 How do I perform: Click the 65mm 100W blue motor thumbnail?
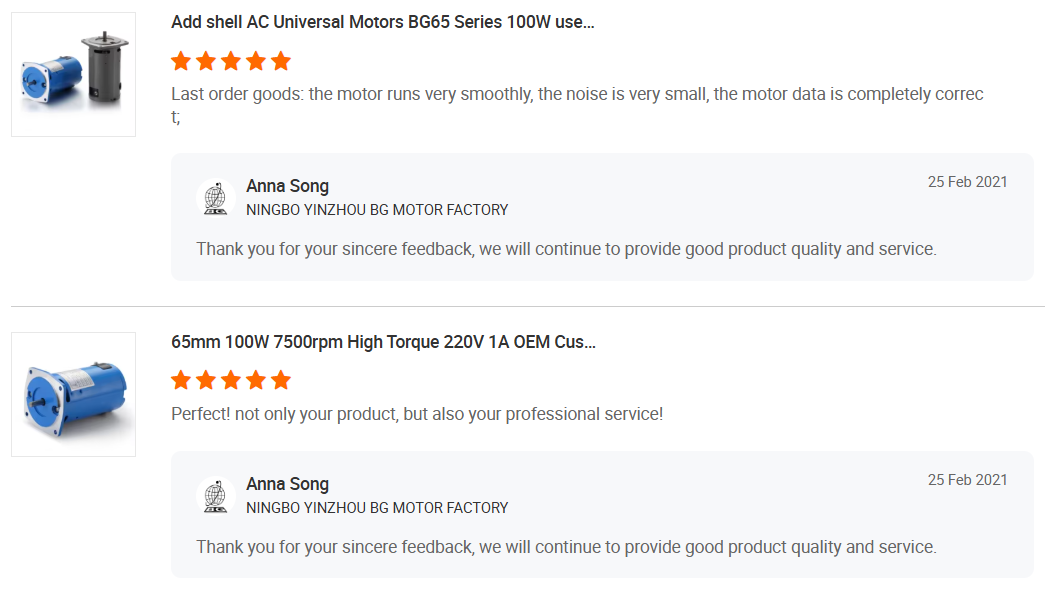click(x=73, y=394)
